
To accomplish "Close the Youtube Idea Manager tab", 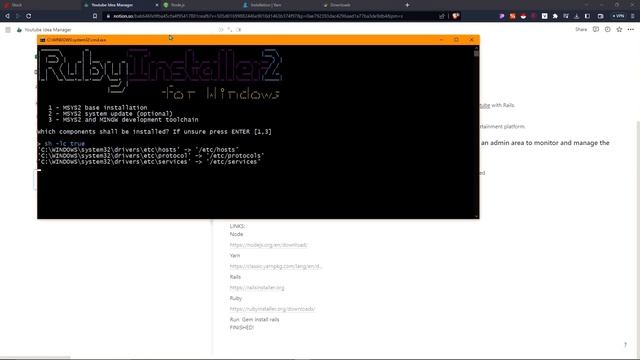I will point(157,5).
